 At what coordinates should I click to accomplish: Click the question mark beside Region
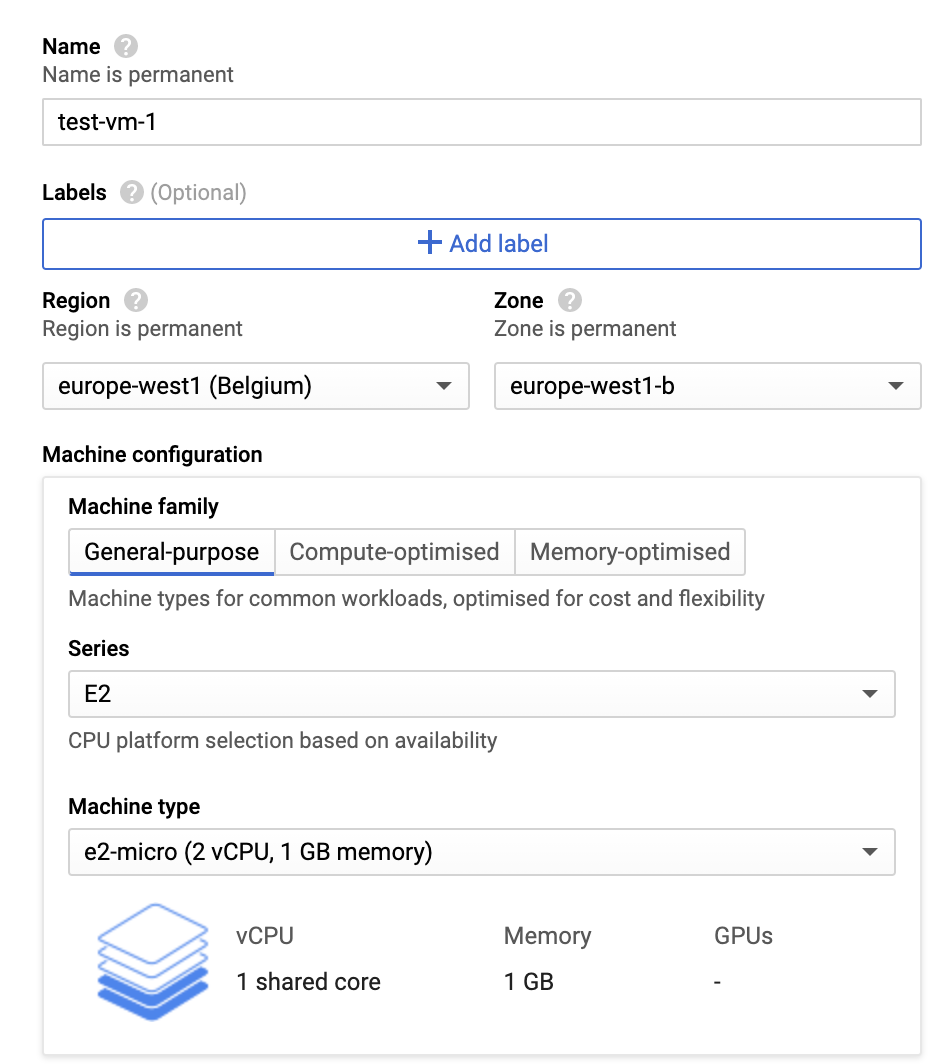tap(136, 301)
